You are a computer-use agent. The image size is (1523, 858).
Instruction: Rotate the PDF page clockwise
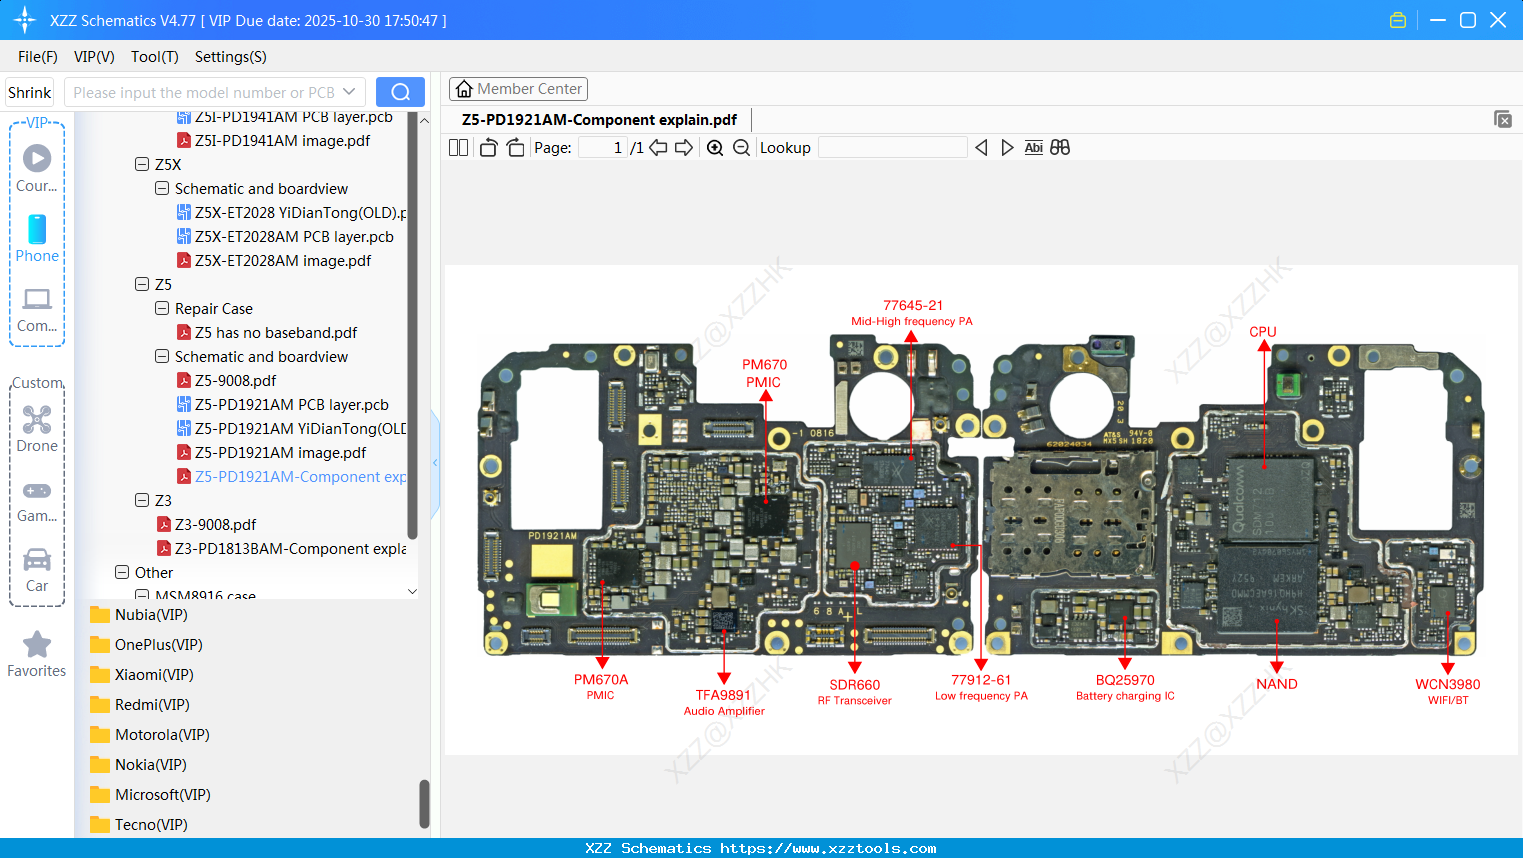point(515,147)
